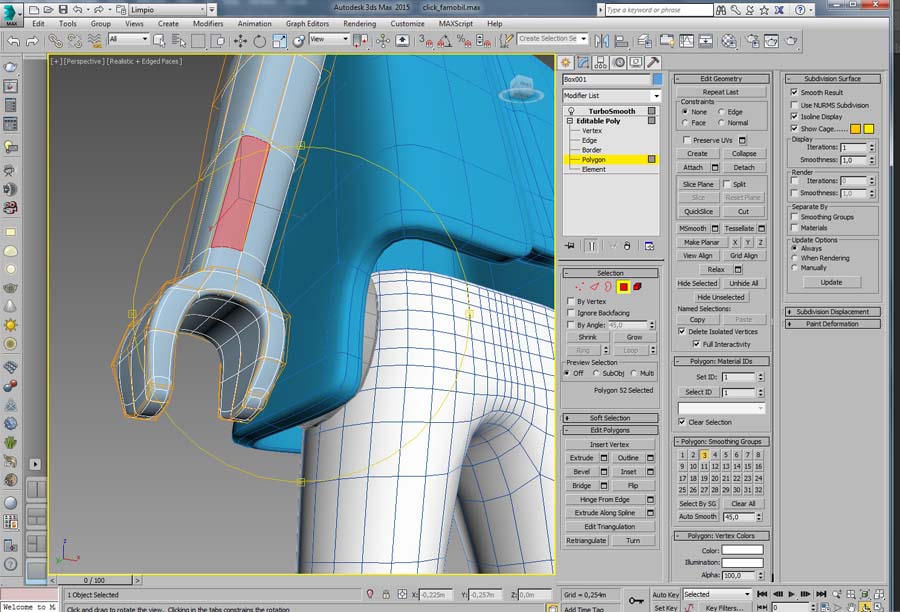The width and height of the screenshot is (900, 612).
Task: Open the Utilities hammer panel icon
Action: coord(652,62)
